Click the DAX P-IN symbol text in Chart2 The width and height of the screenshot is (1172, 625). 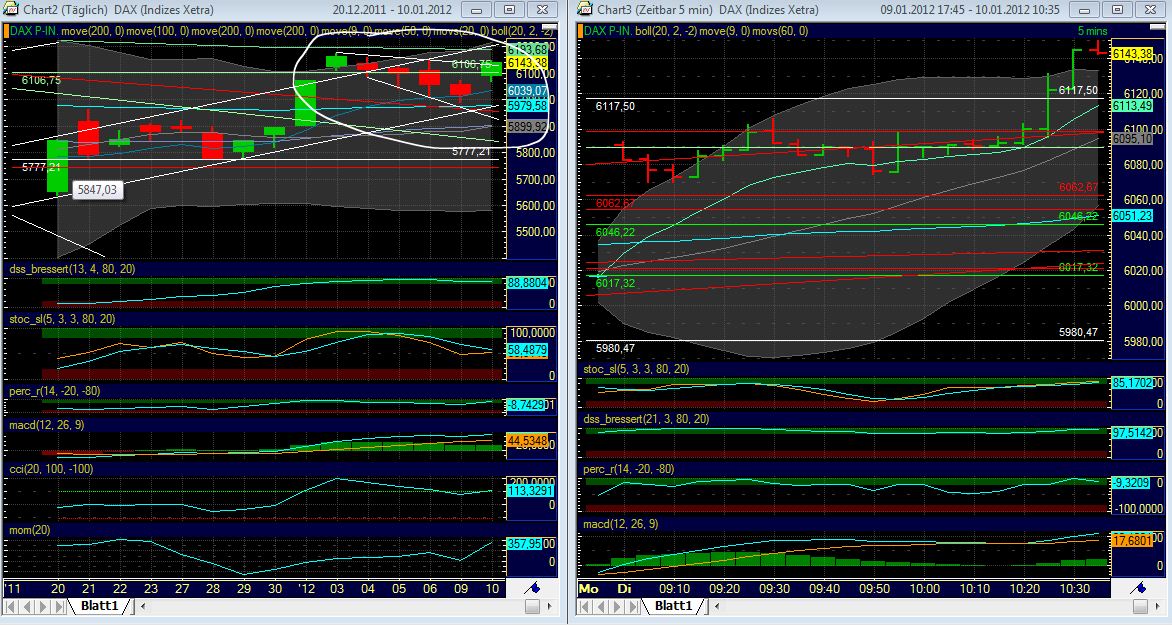pos(35,30)
